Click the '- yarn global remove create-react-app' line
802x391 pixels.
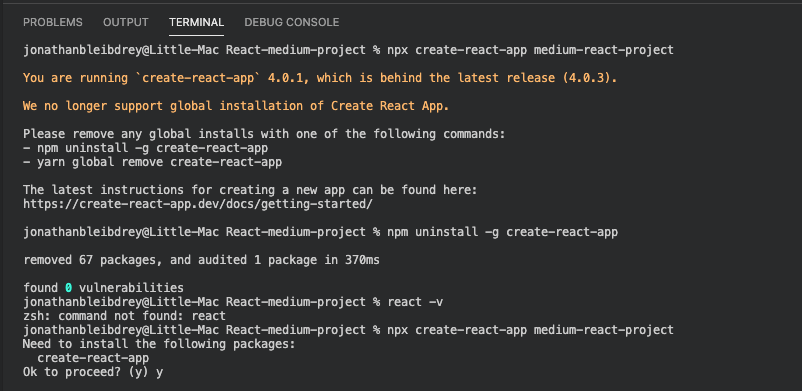pyautogui.click(x=152, y=162)
